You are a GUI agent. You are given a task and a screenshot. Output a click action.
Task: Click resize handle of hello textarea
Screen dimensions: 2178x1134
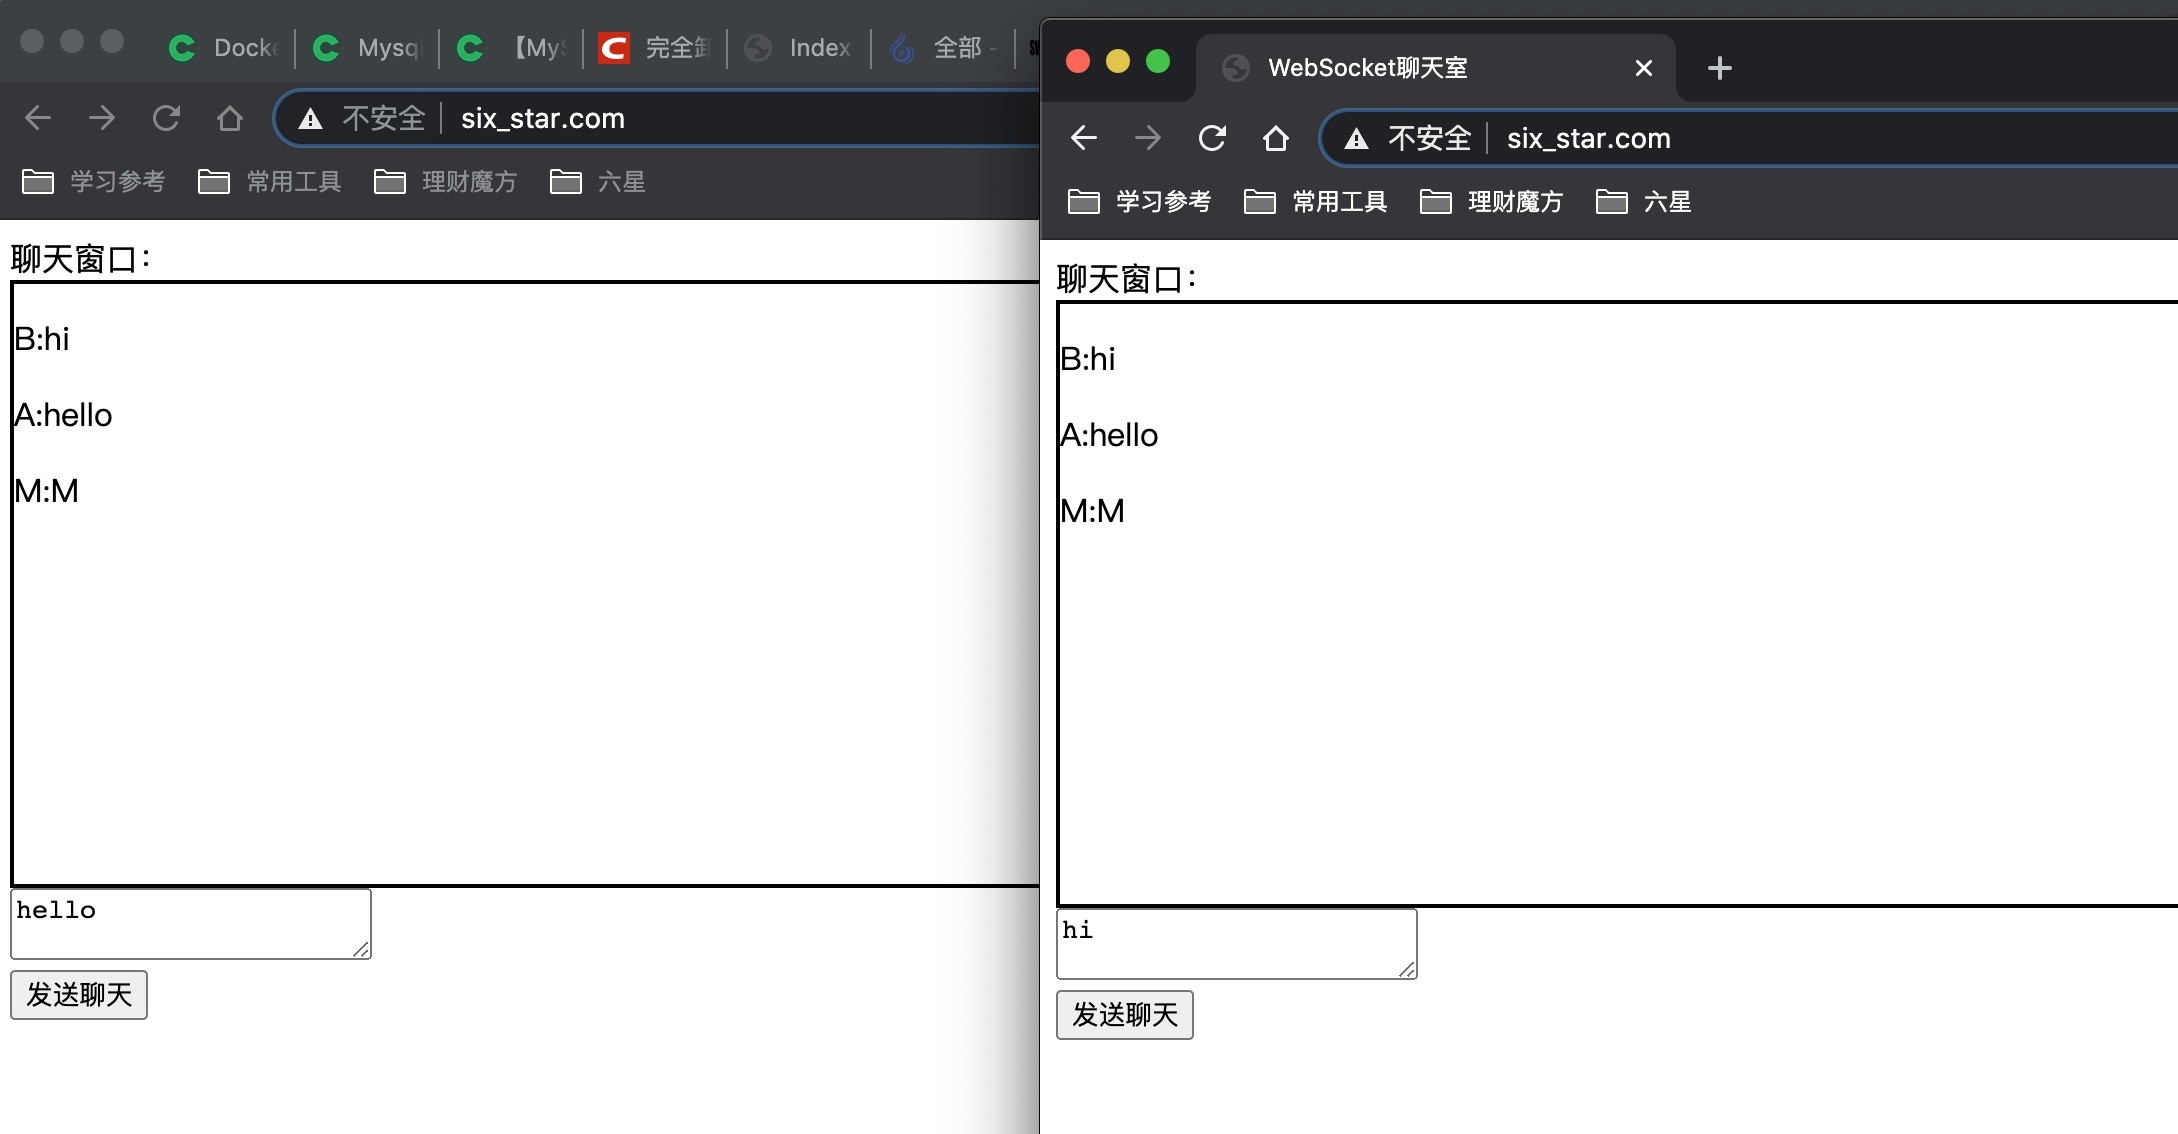pyautogui.click(x=361, y=949)
